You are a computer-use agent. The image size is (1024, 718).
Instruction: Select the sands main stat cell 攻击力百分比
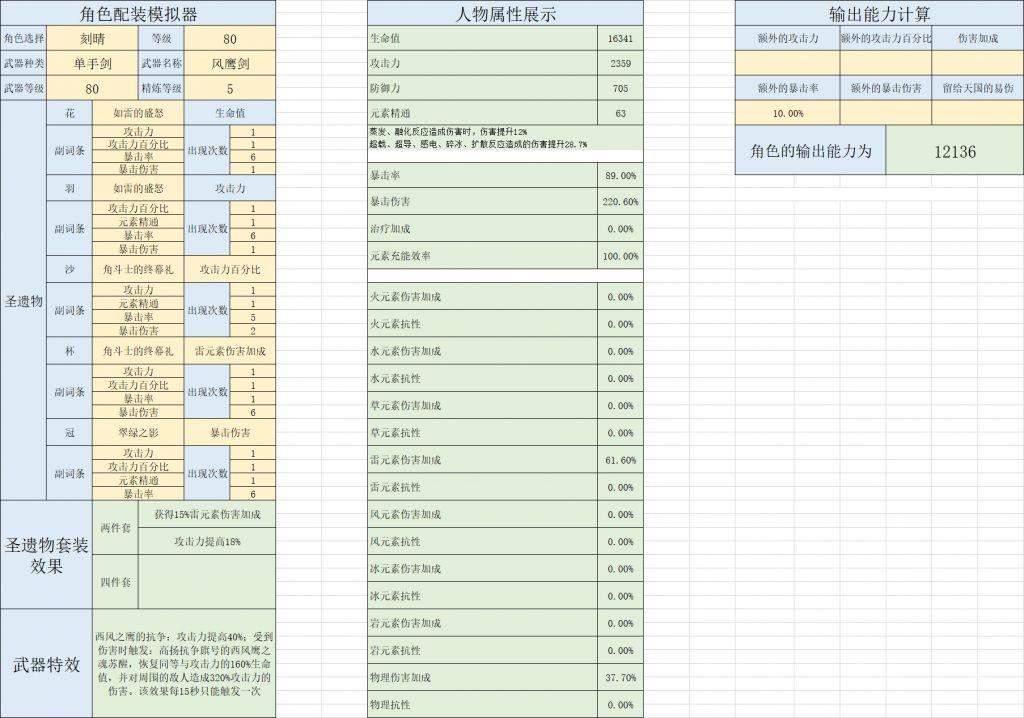tap(230, 269)
